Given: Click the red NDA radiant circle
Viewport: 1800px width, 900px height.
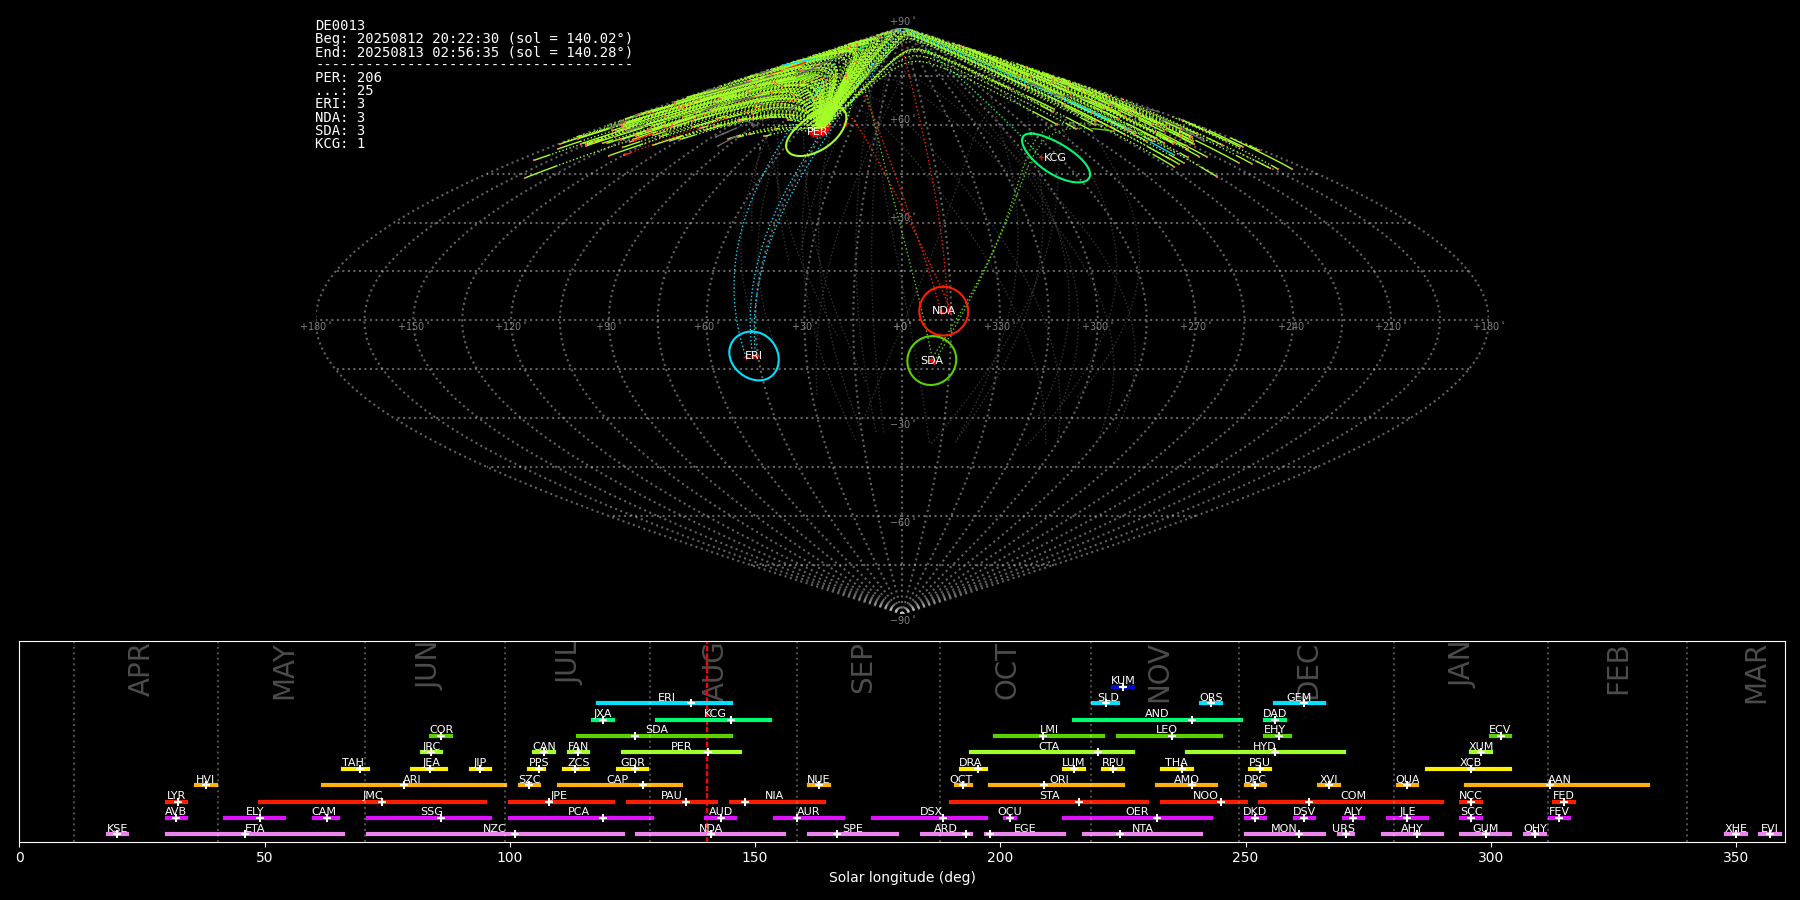Looking at the screenshot, I should point(943,311).
